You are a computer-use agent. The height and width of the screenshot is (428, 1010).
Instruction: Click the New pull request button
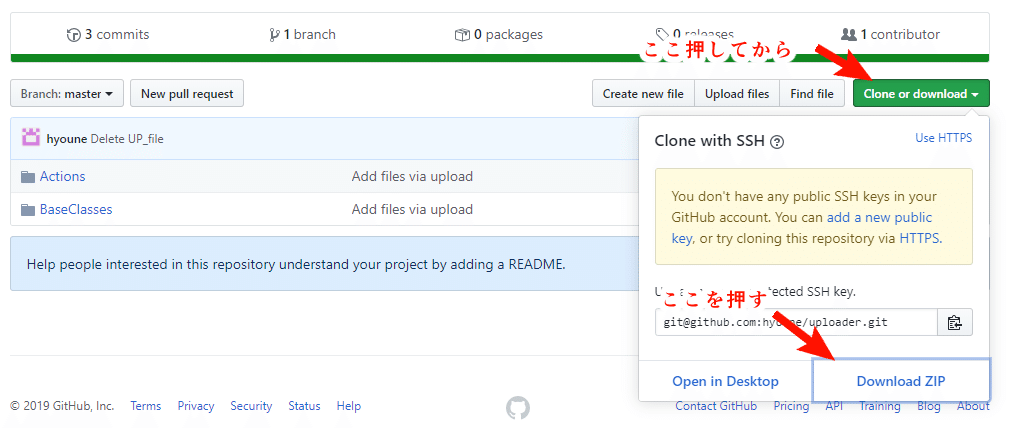[187, 94]
